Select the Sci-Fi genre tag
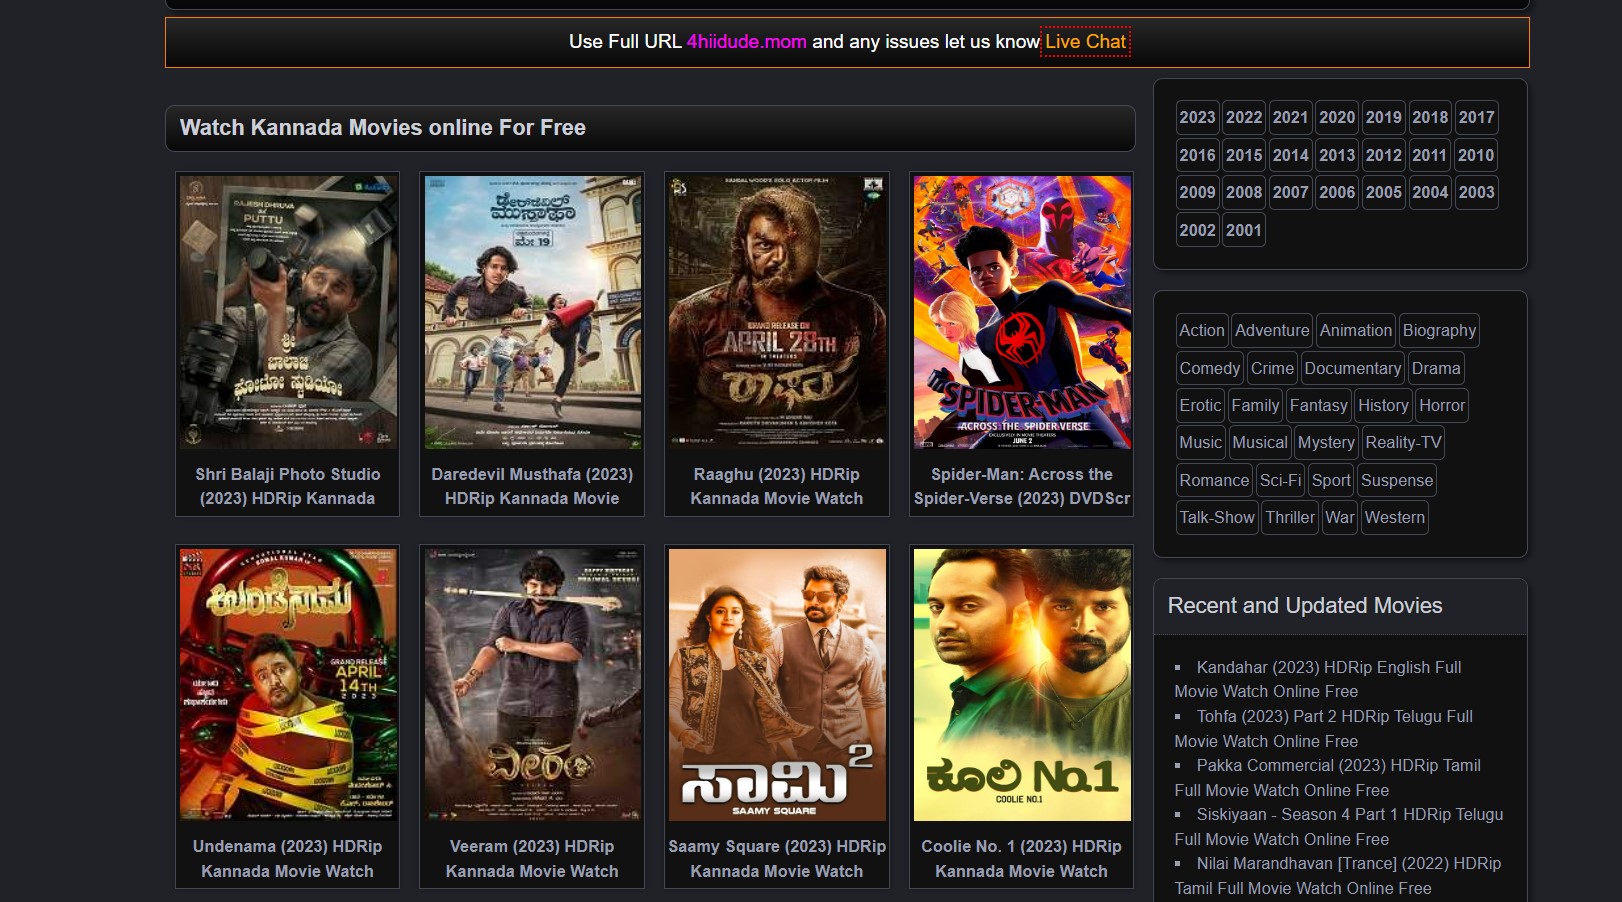 (1280, 480)
